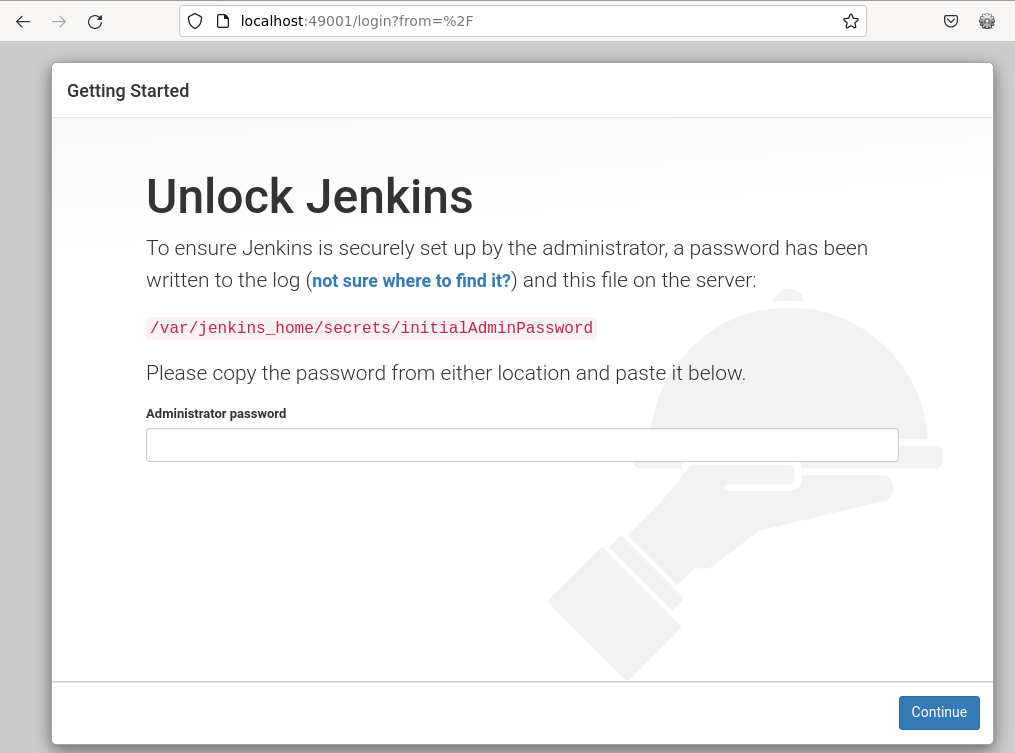
Task: Click the browser back arrow
Action: point(23,21)
